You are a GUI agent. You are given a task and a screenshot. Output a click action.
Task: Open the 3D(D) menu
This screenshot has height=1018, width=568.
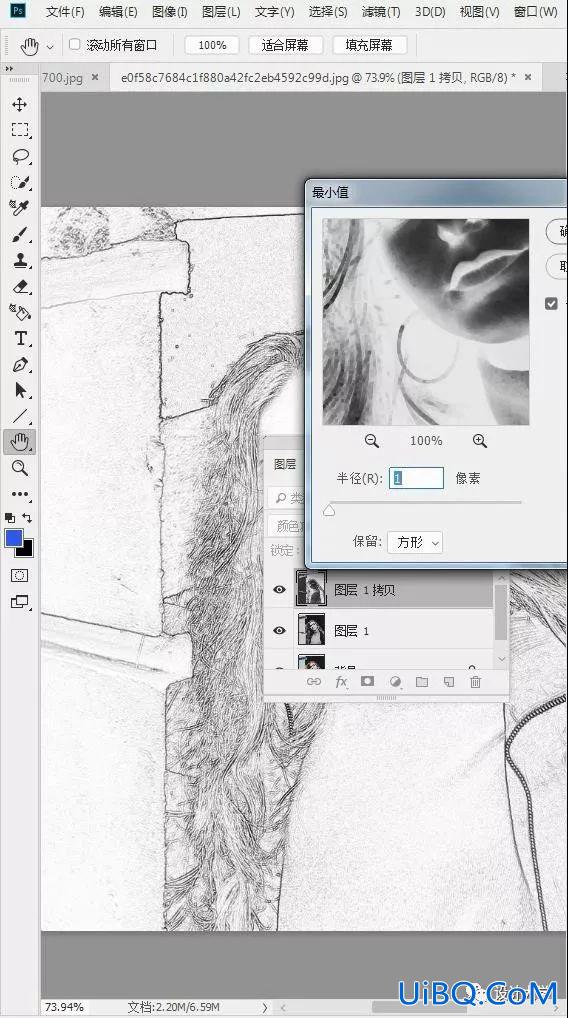[430, 12]
